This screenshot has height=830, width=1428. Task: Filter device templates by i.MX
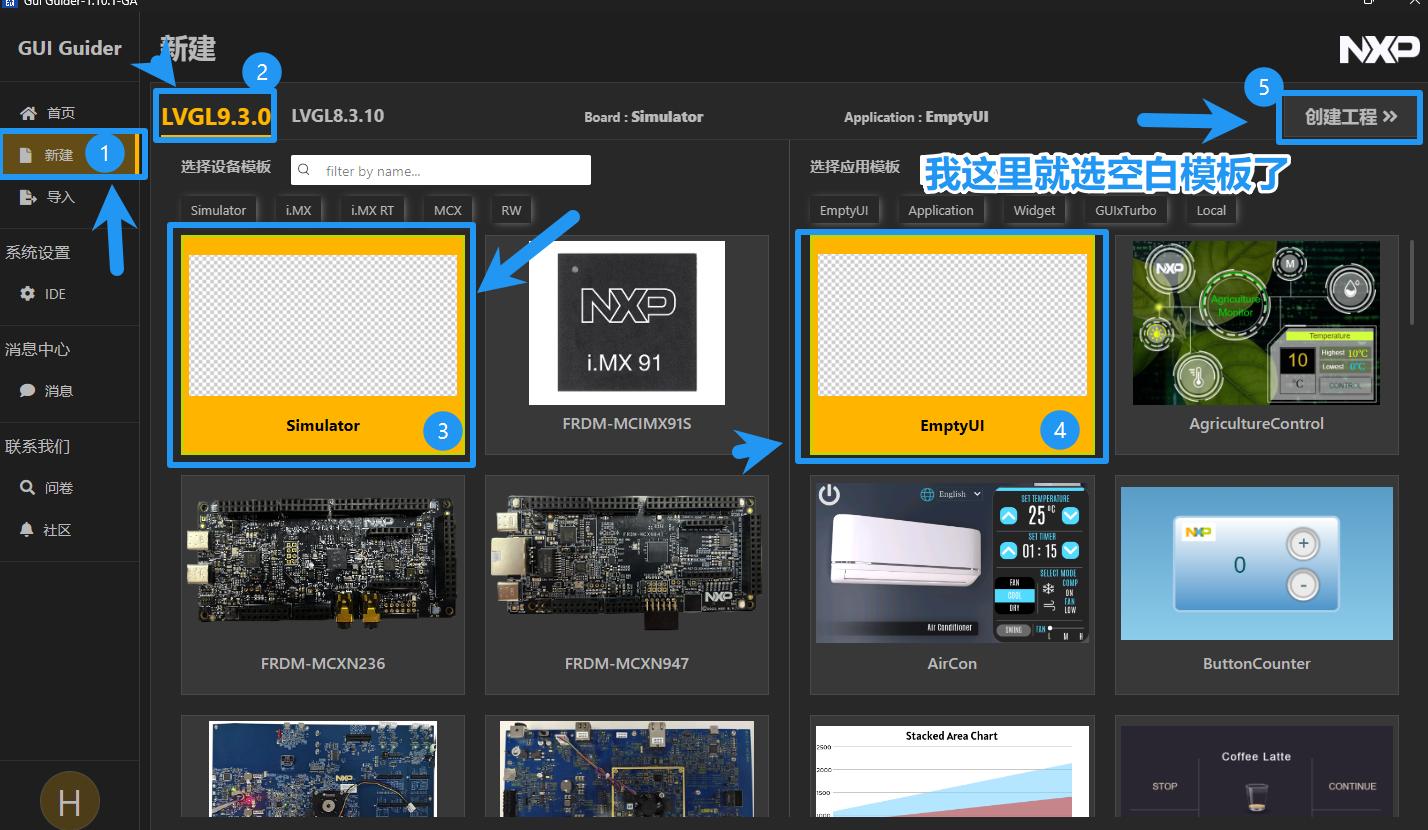click(298, 210)
